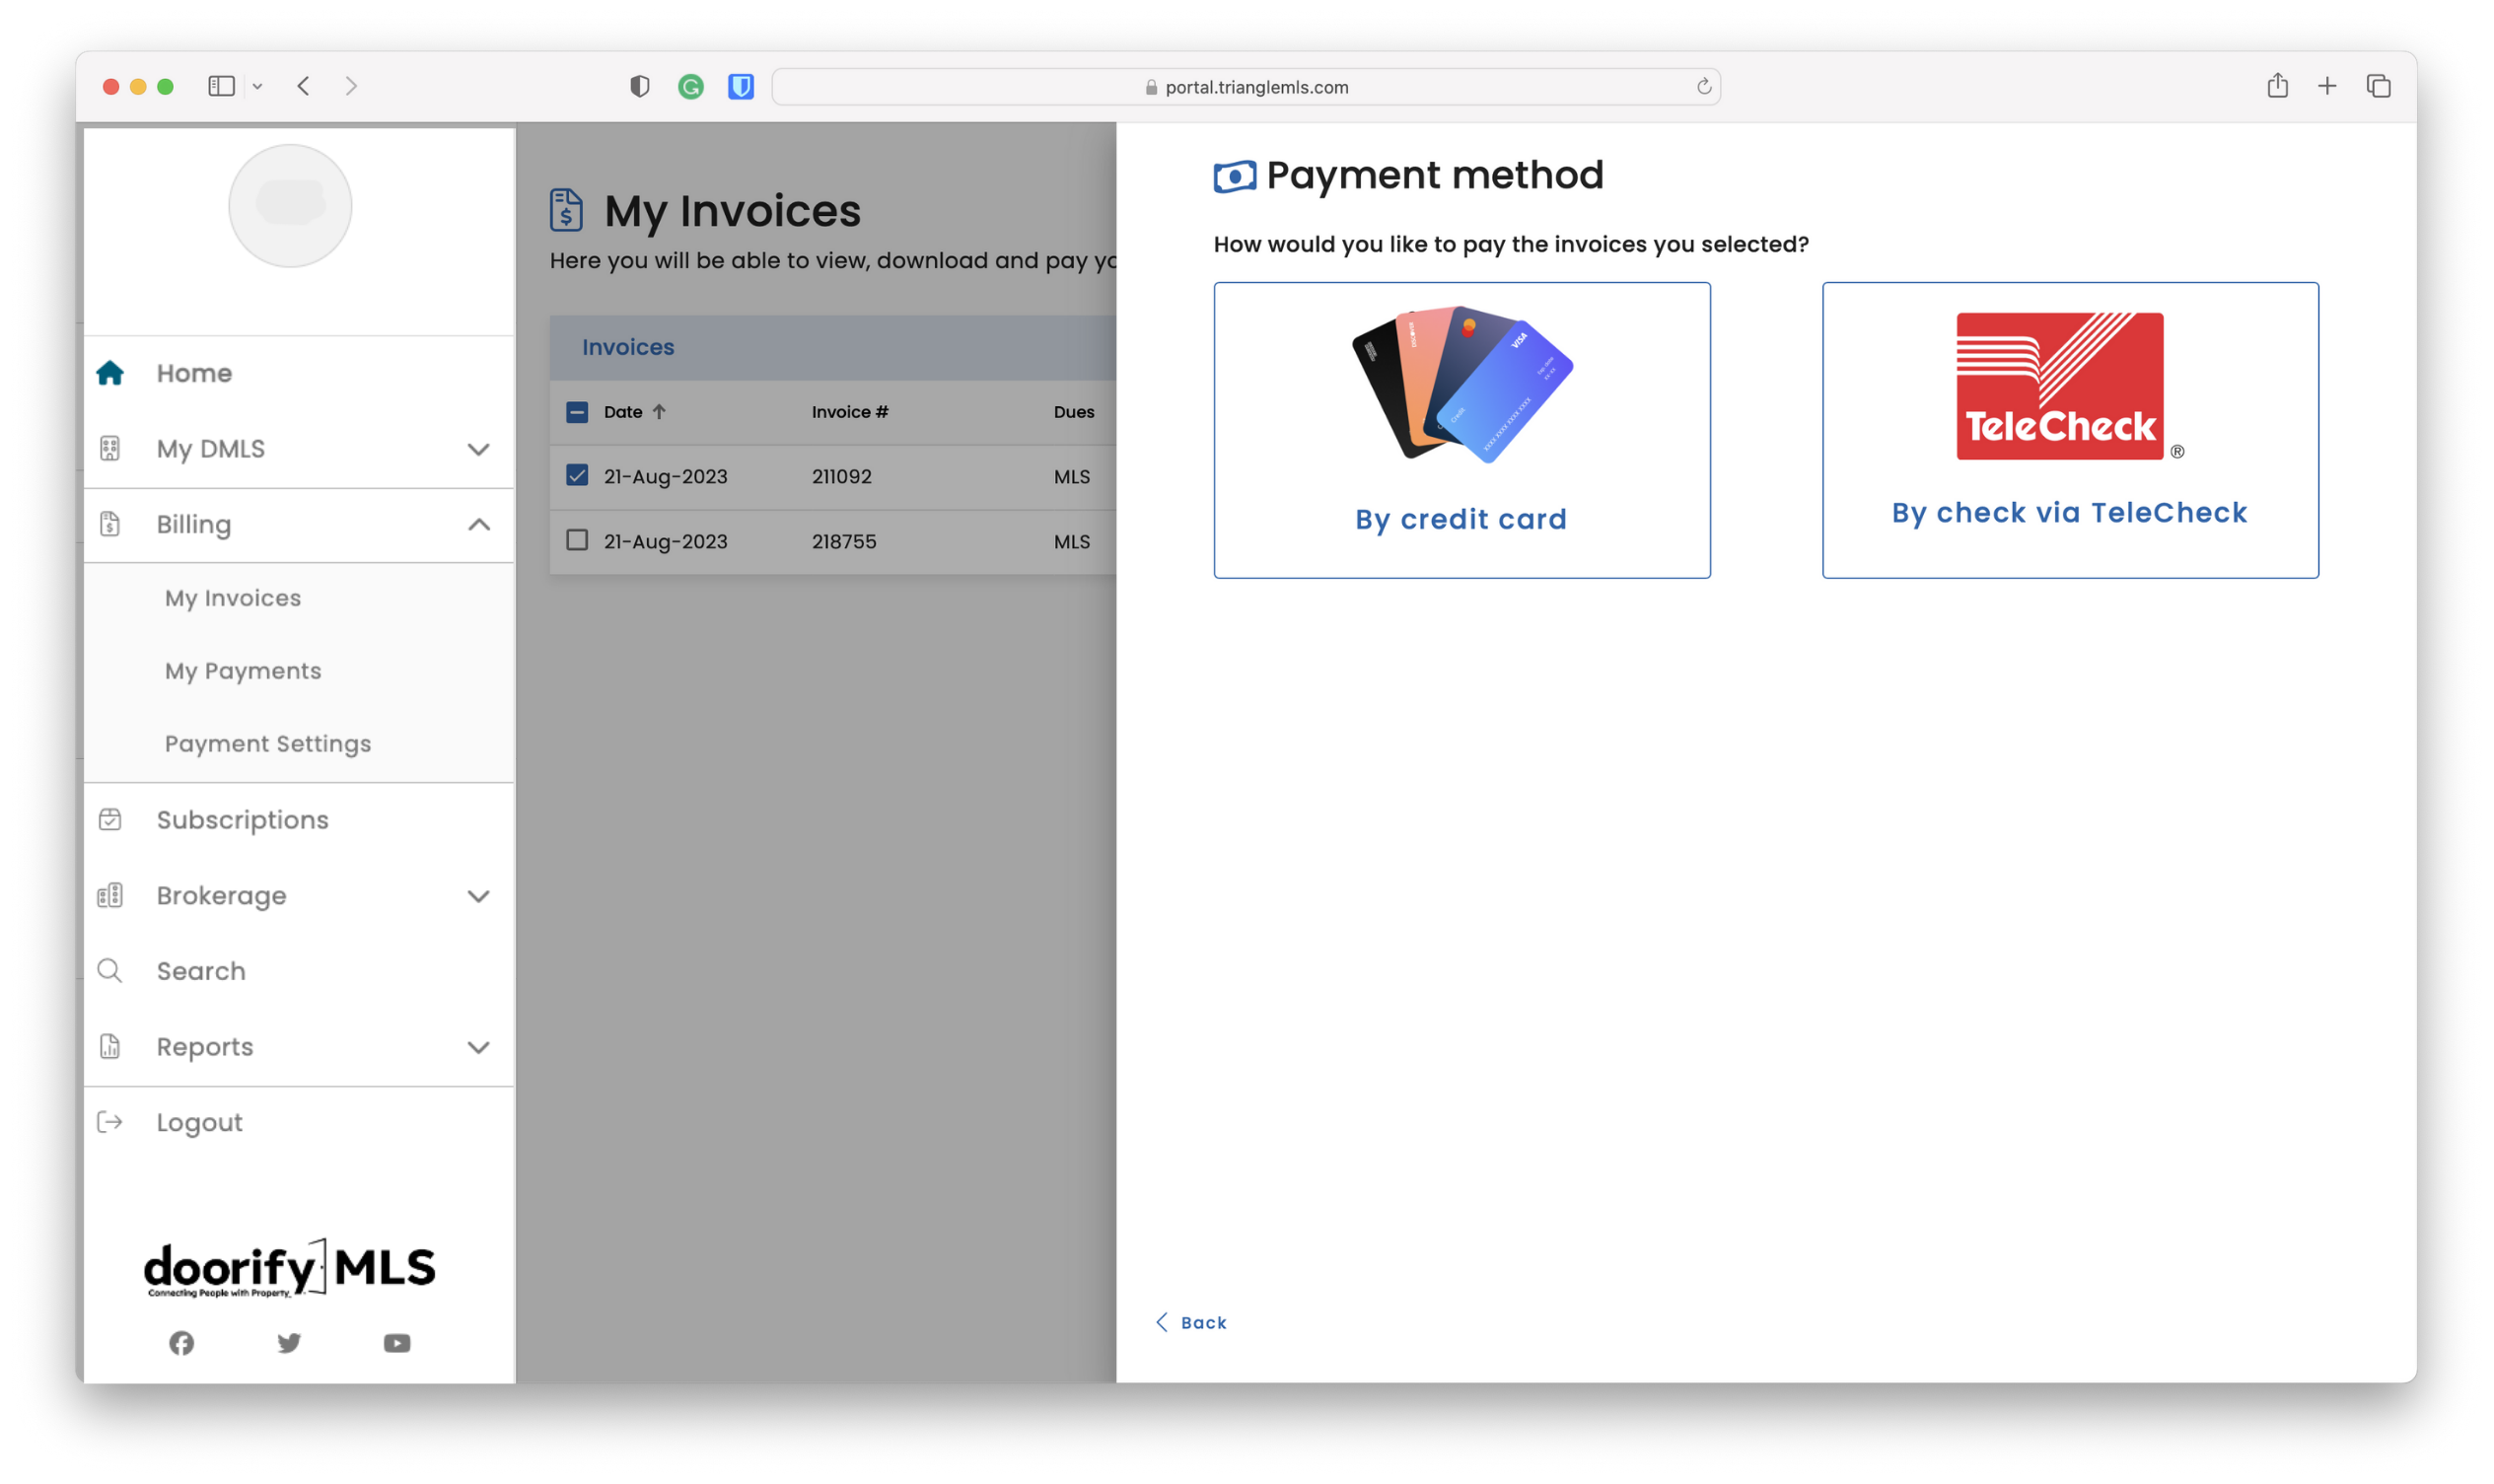This screenshot has height=1484, width=2494.
Task: Choose By check via TeleCheck option
Action: pos(2069,430)
